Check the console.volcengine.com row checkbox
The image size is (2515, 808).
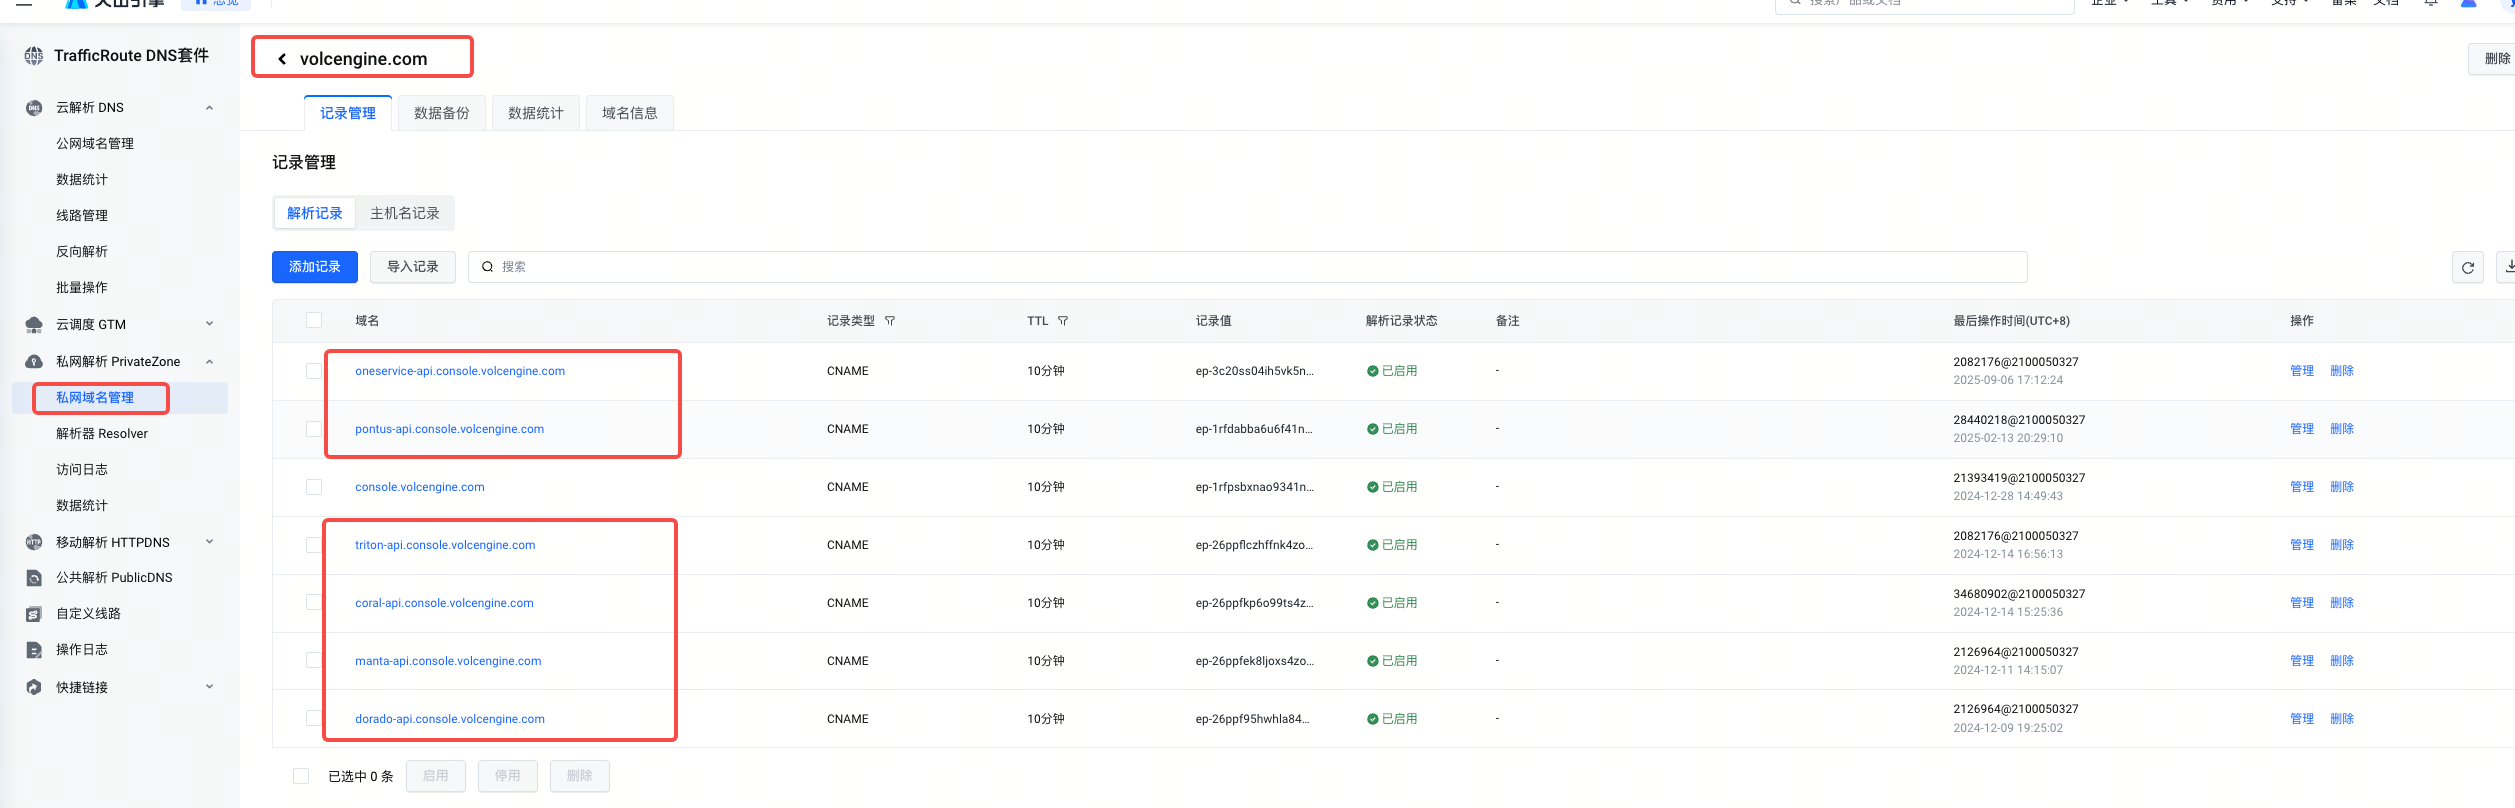coord(314,487)
